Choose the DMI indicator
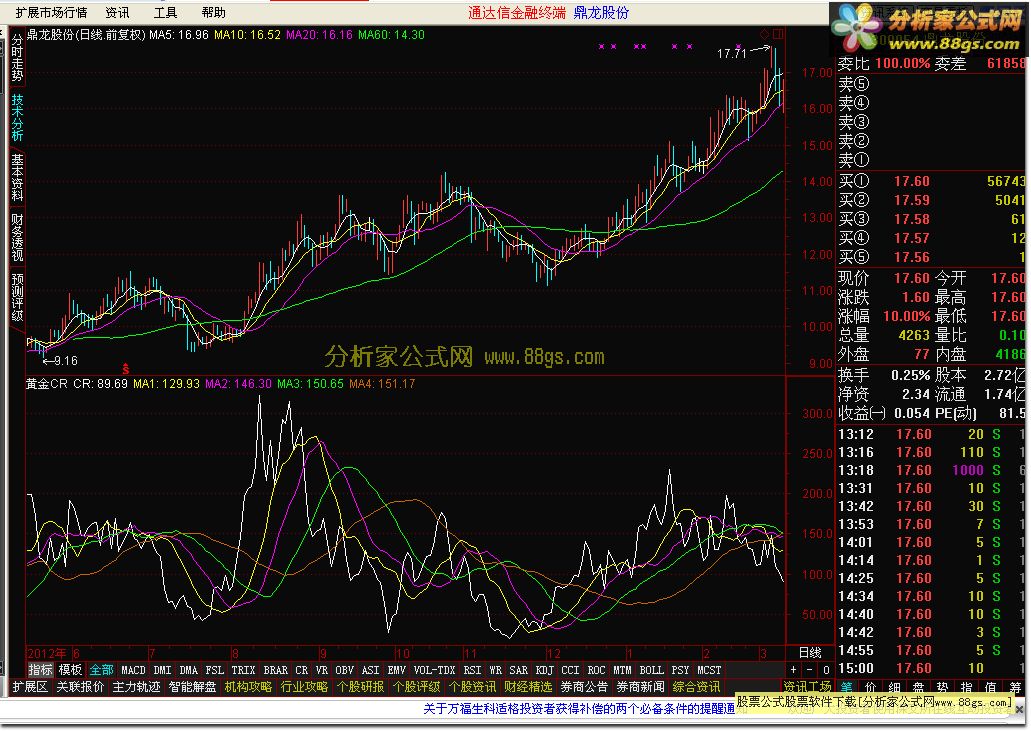1031x731 pixels. point(162,670)
